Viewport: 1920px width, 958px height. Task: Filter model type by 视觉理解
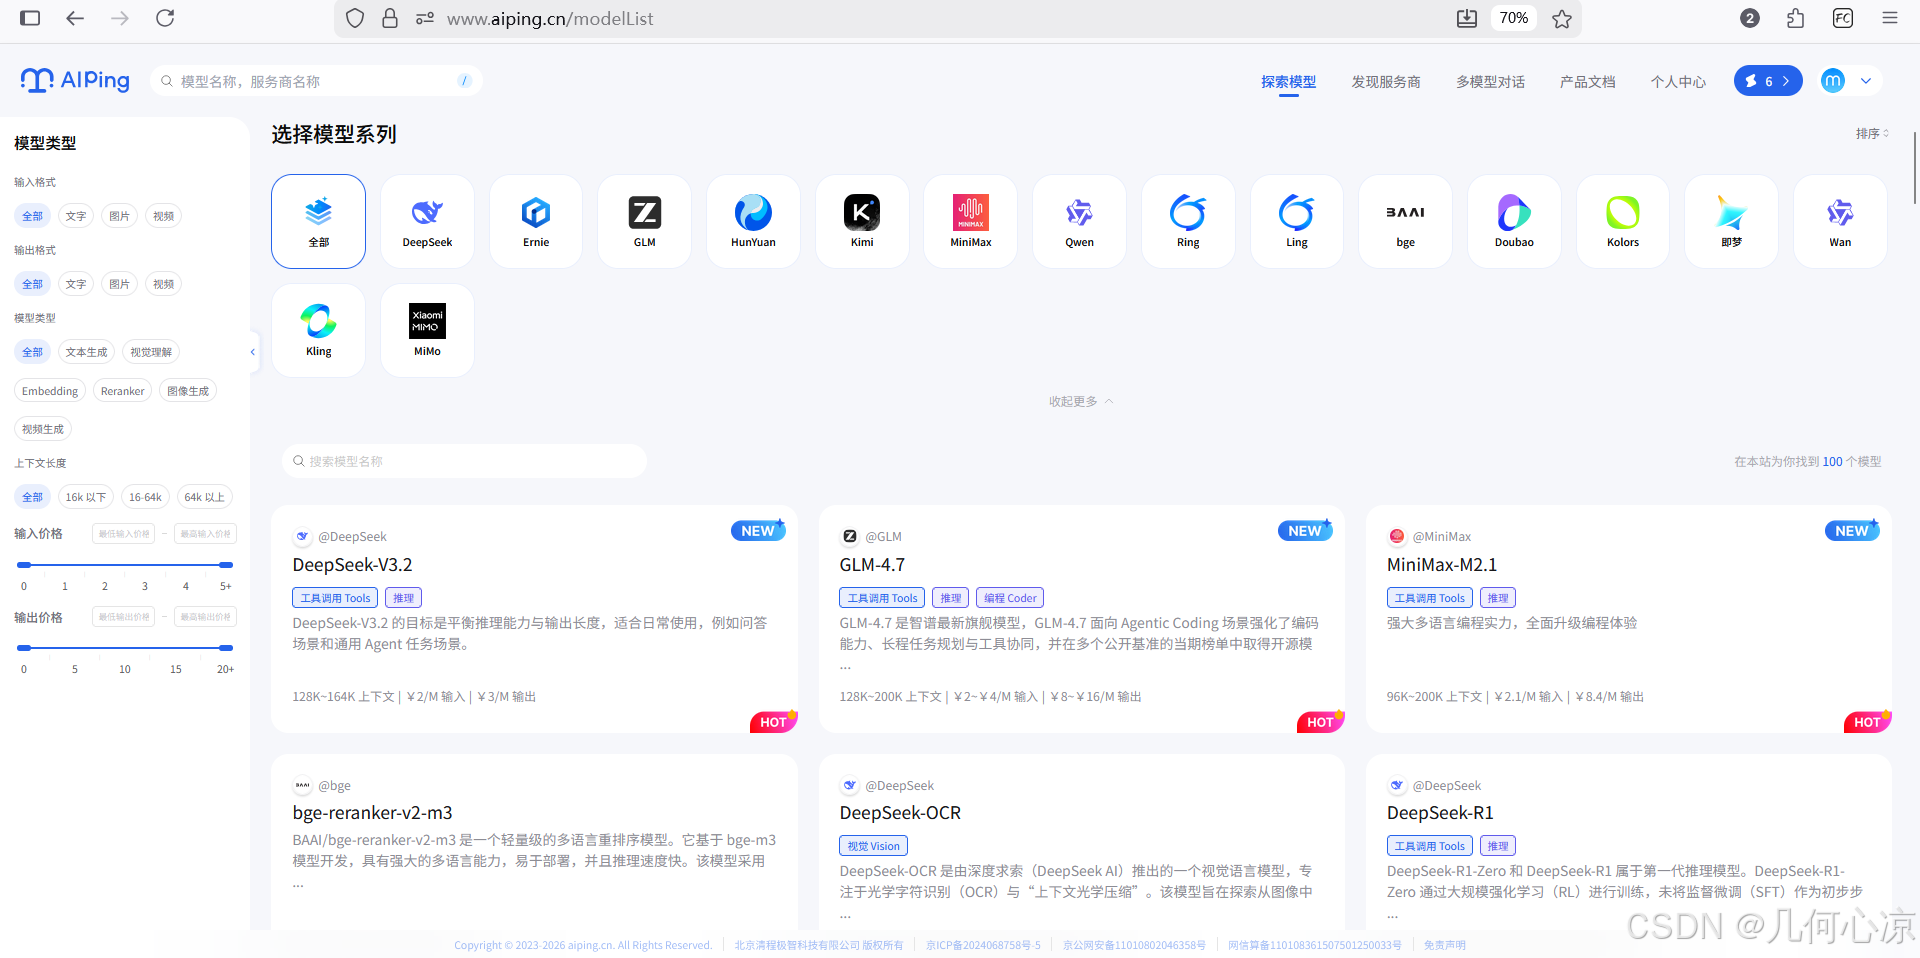pos(151,352)
